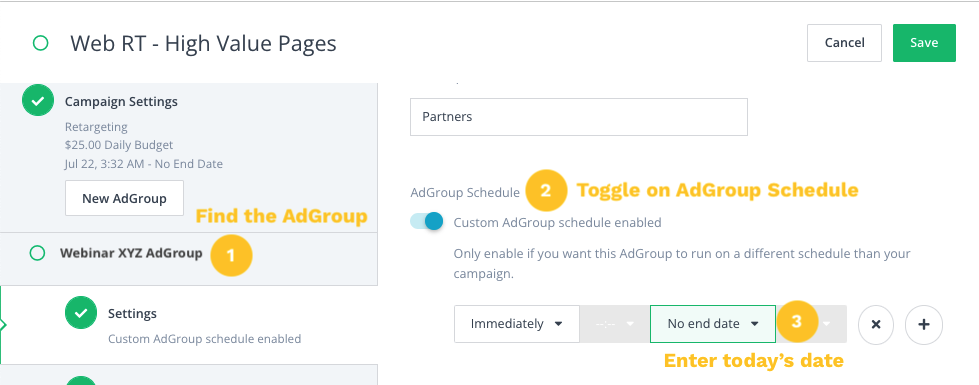The image size is (979, 385).
Task: Click the Settings step green checkmark icon
Action: [x=81, y=313]
